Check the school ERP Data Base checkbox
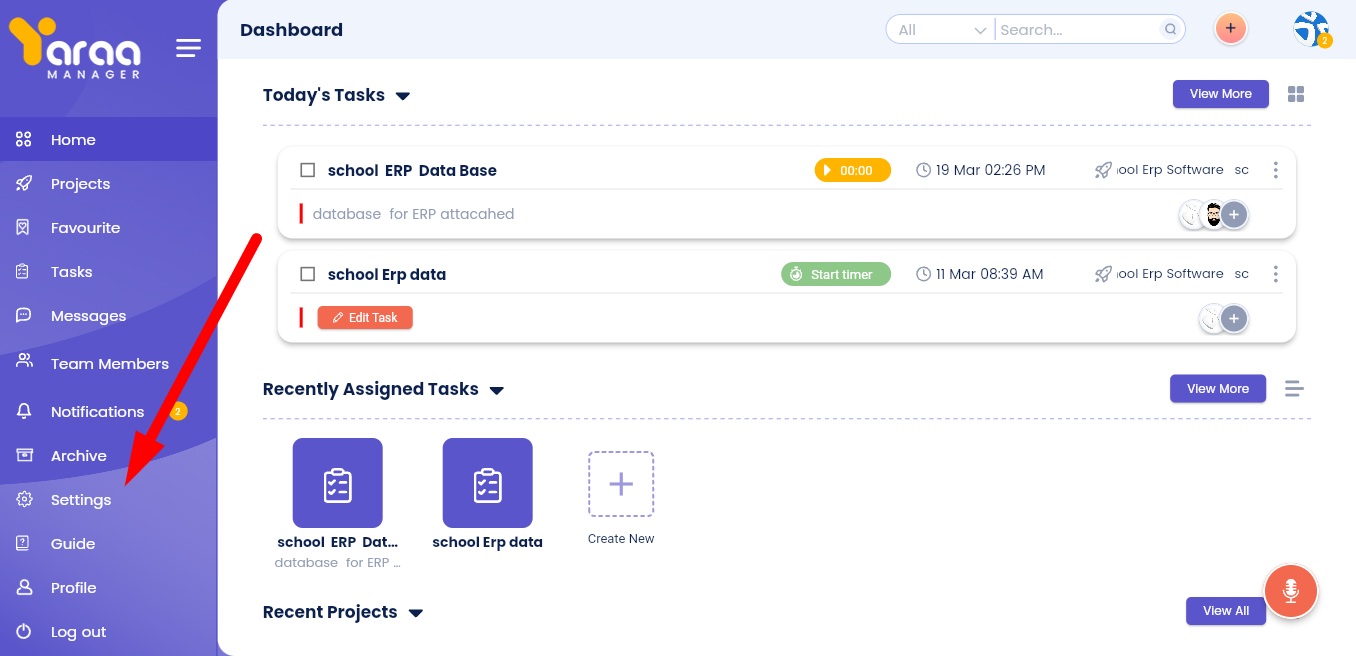The height and width of the screenshot is (656, 1356). [308, 170]
